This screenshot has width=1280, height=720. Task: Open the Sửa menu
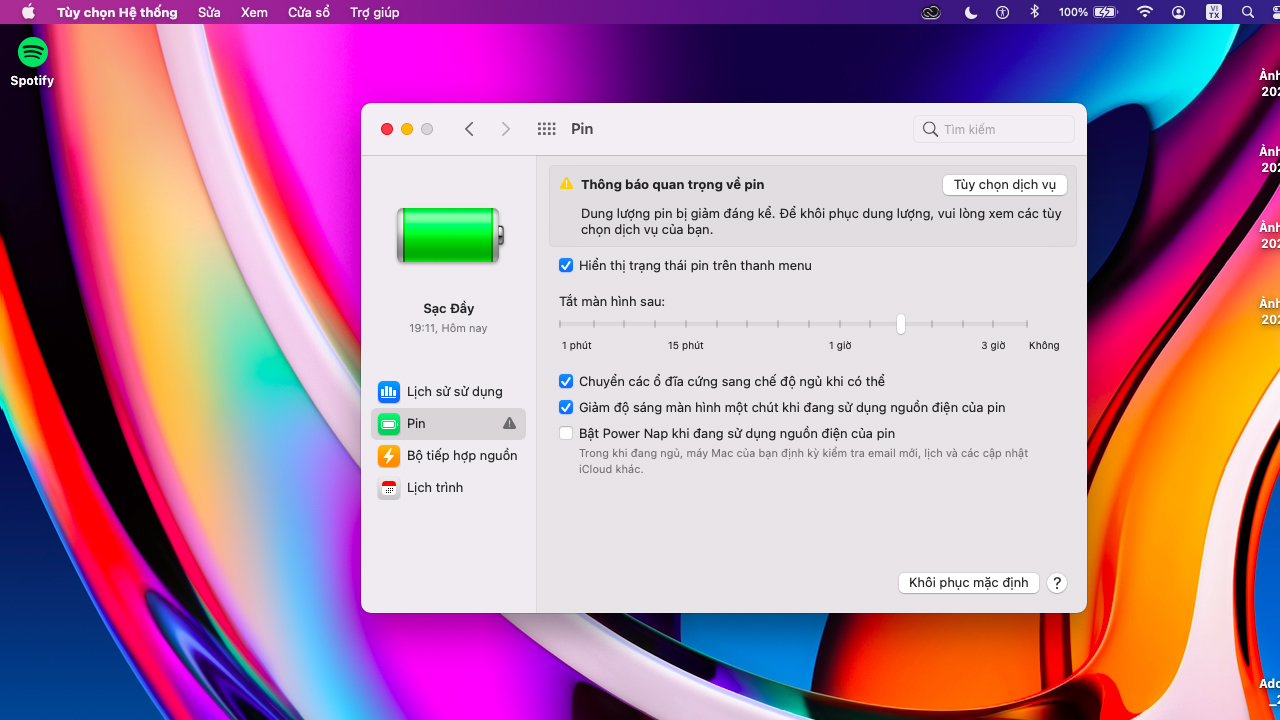pos(209,12)
